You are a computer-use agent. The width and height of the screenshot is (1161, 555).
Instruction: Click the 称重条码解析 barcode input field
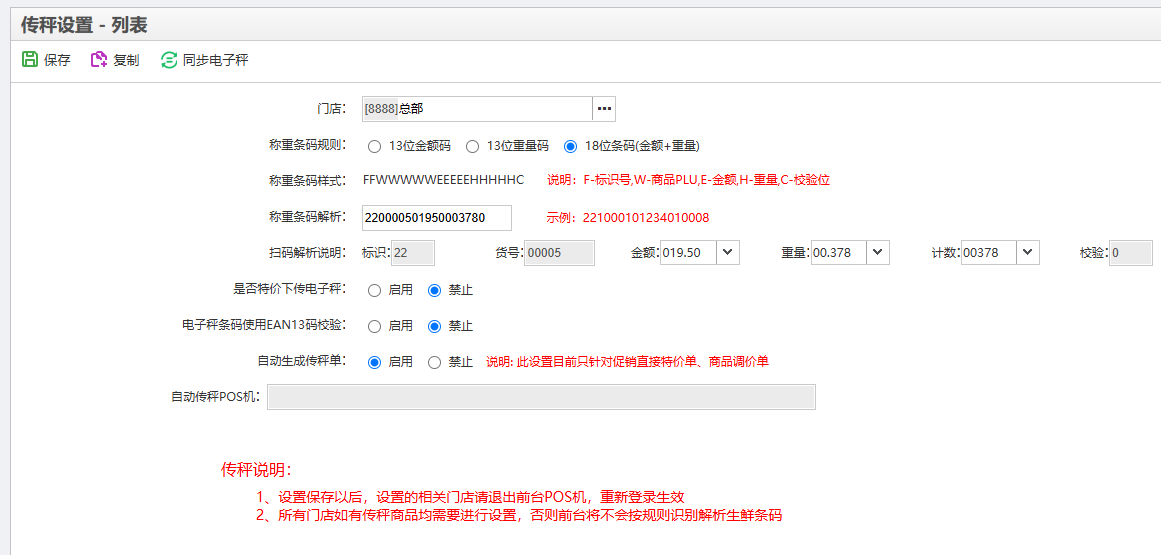tap(437, 218)
